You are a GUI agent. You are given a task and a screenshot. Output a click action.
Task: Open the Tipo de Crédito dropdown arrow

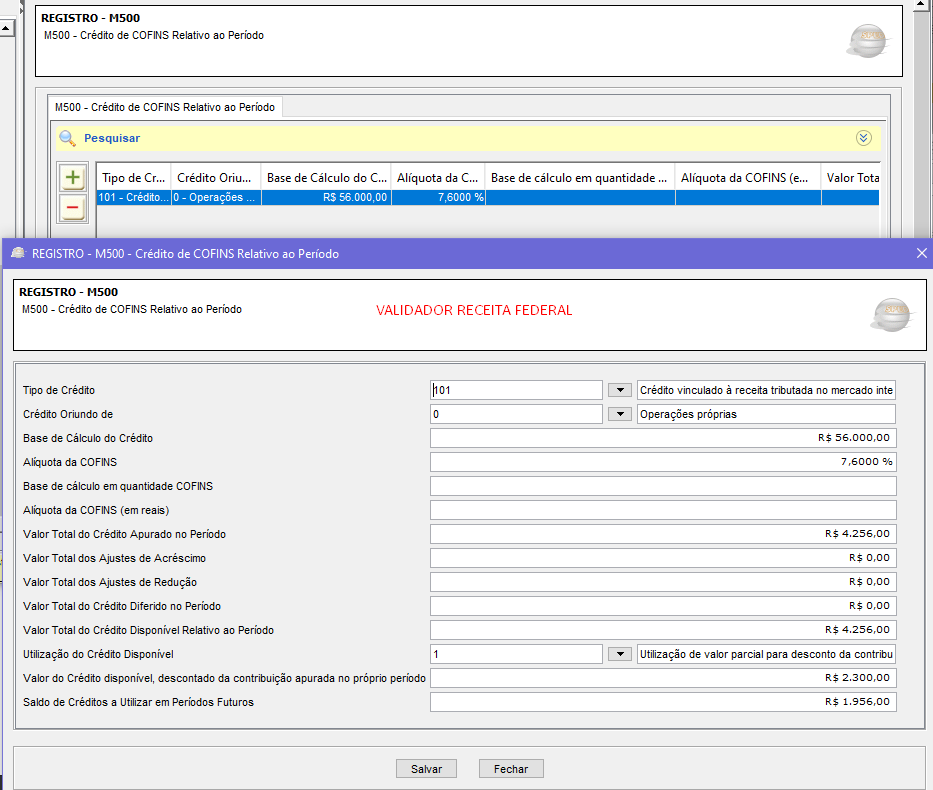tap(620, 390)
